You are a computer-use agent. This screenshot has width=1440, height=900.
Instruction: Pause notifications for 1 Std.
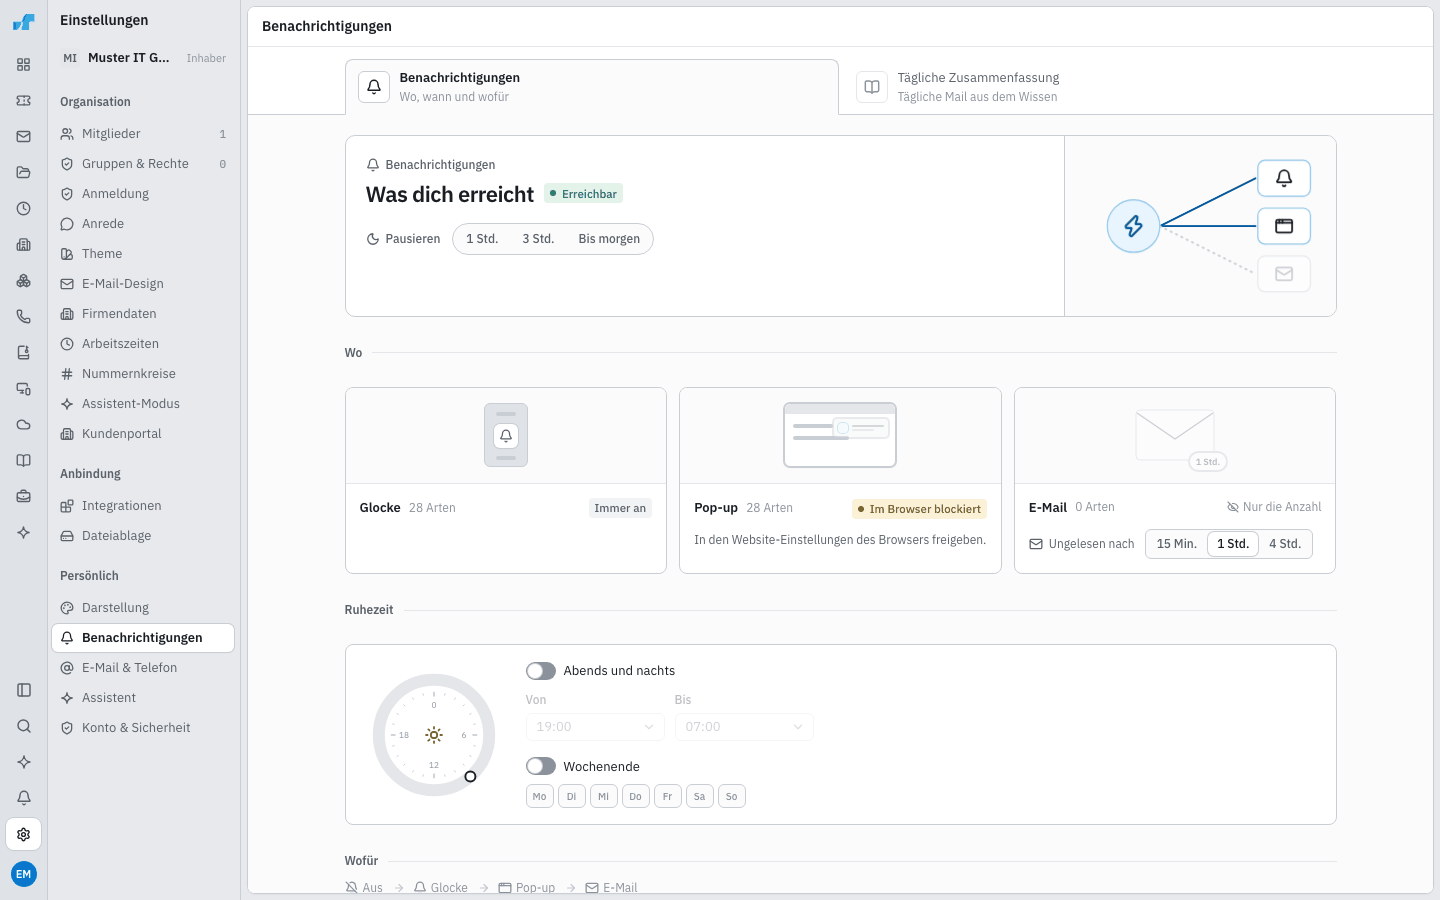click(x=482, y=239)
